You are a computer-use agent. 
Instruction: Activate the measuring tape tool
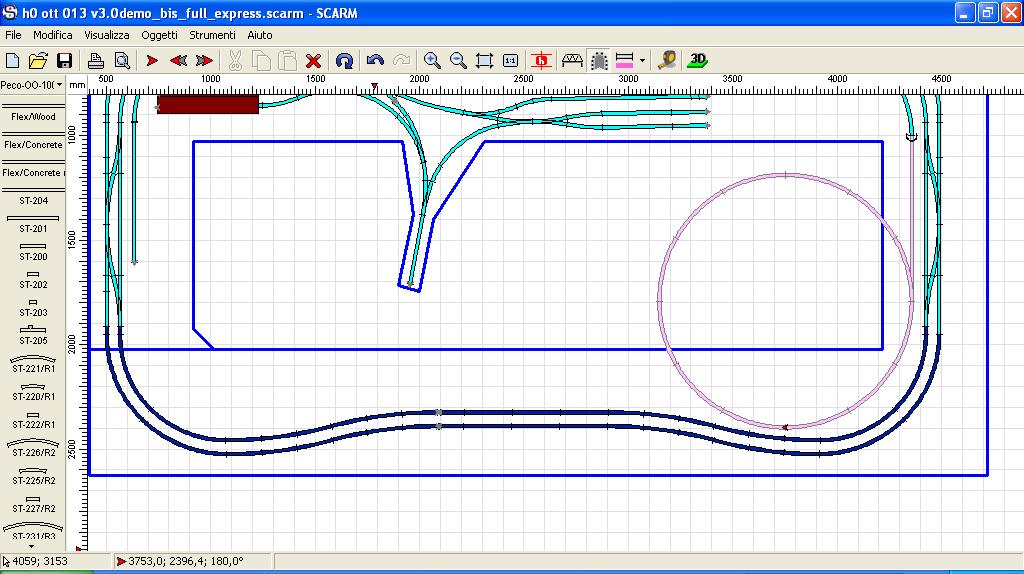tap(667, 61)
